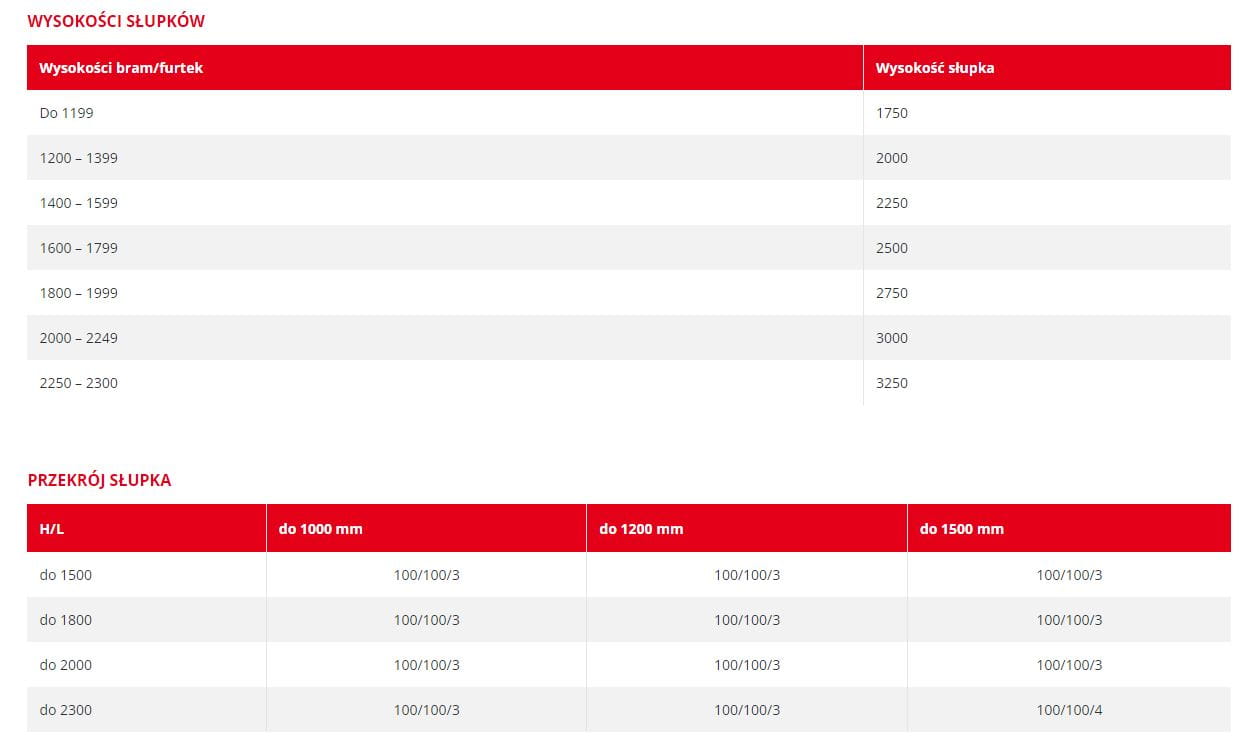Screen dimensions: 1247x744
Task: Click the post height value 2500
Action: [892, 248]
